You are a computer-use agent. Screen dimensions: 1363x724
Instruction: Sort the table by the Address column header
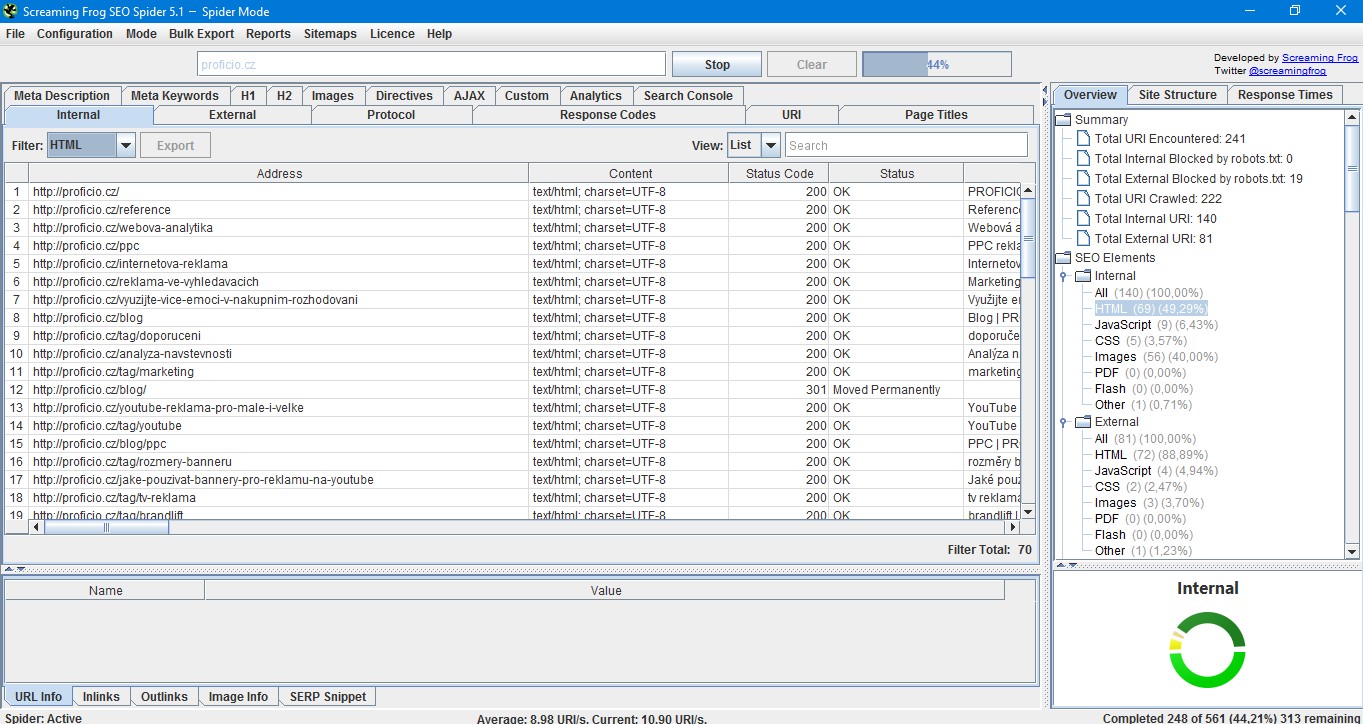[x=279, y=174]
